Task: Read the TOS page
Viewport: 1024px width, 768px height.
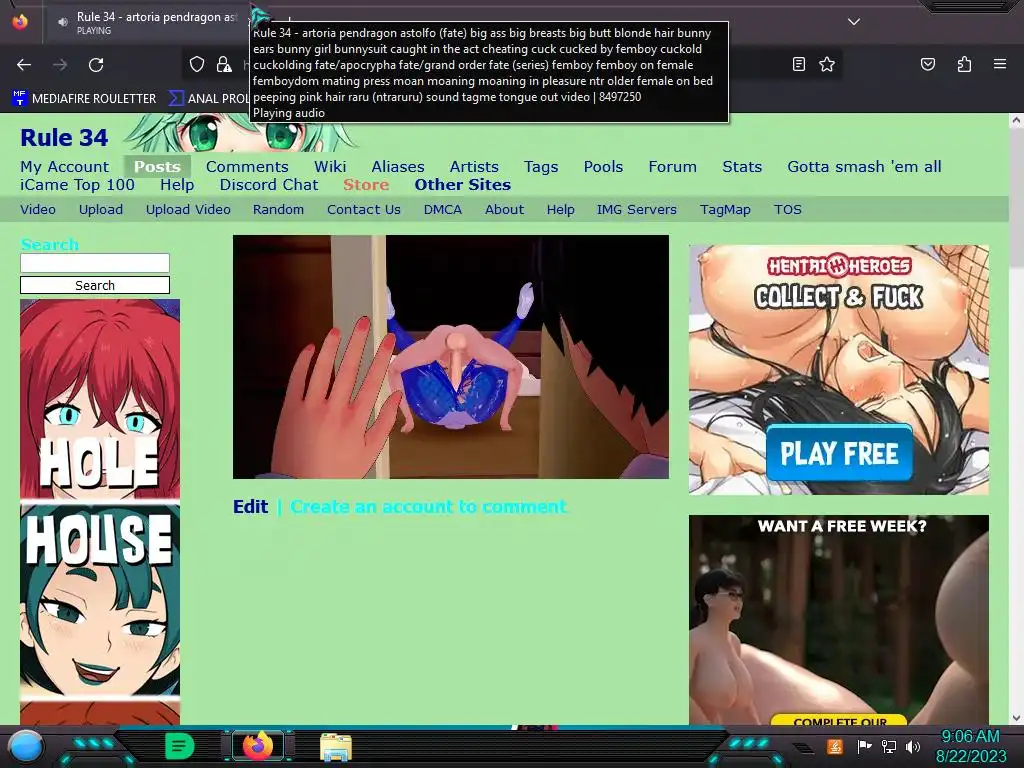Action: (787, 209)
